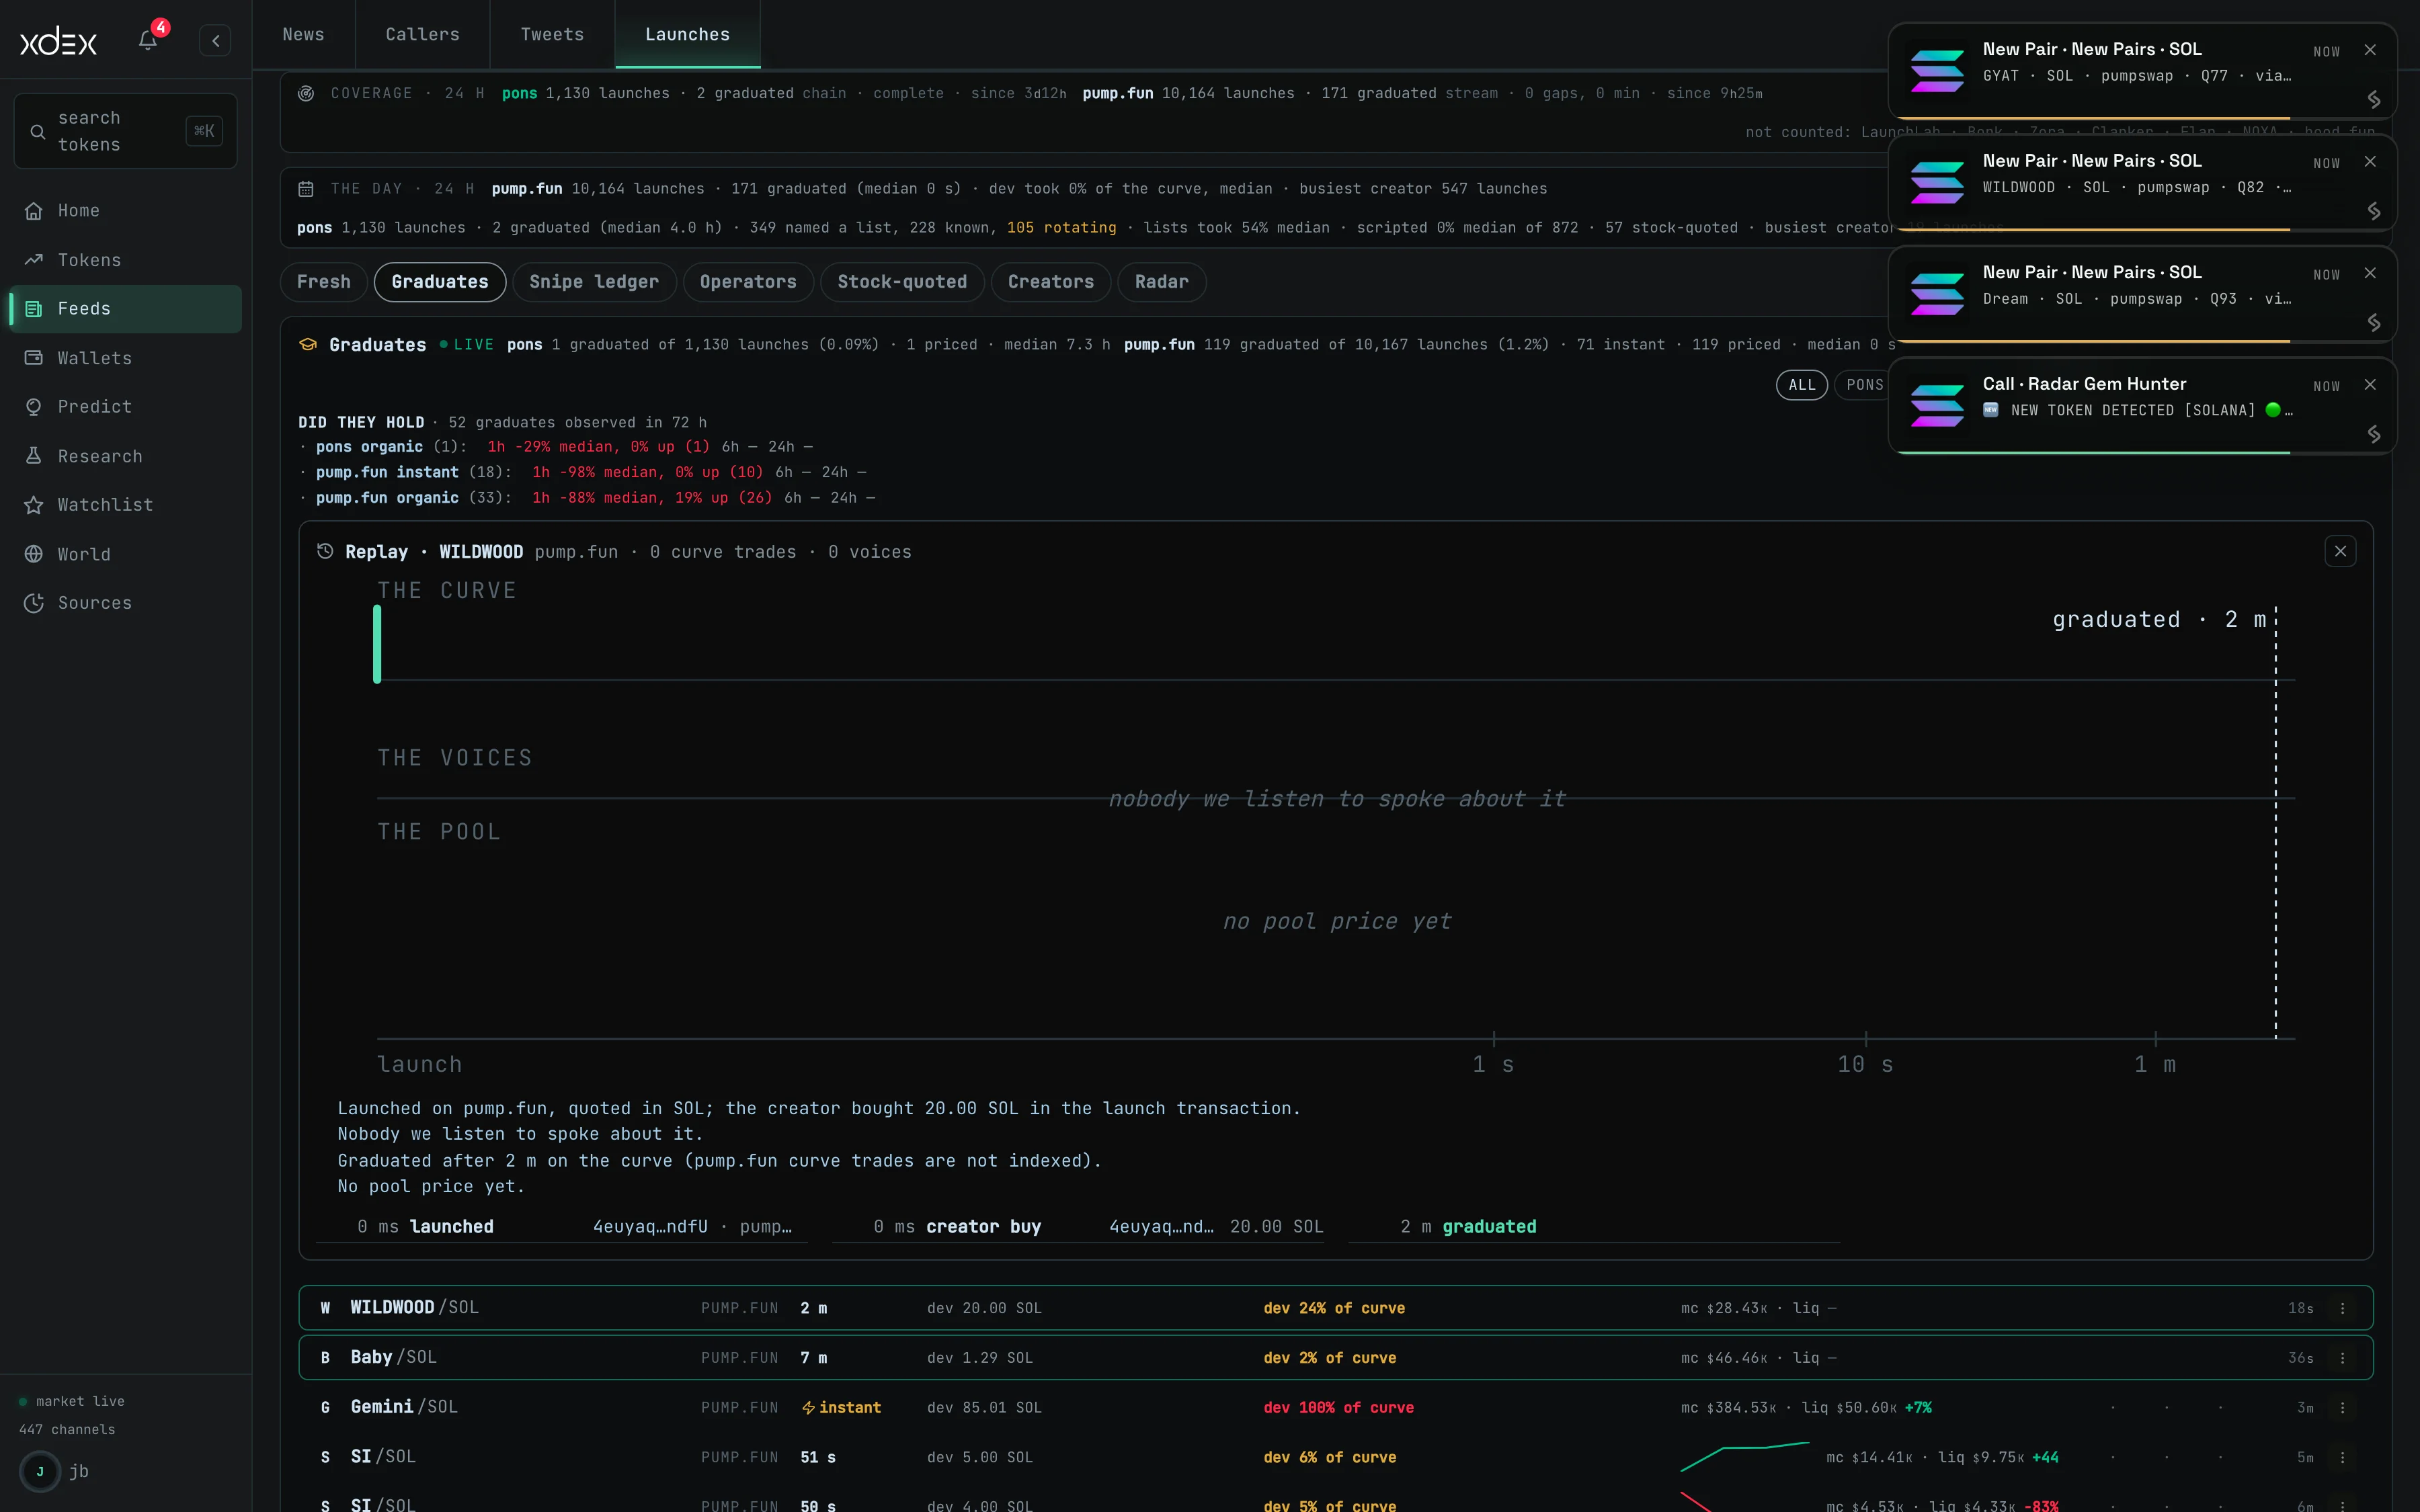Open more options for Baby row
Image resolution: width=2420 pixels, height=1512 pixels.
tap(2342, 1358)
